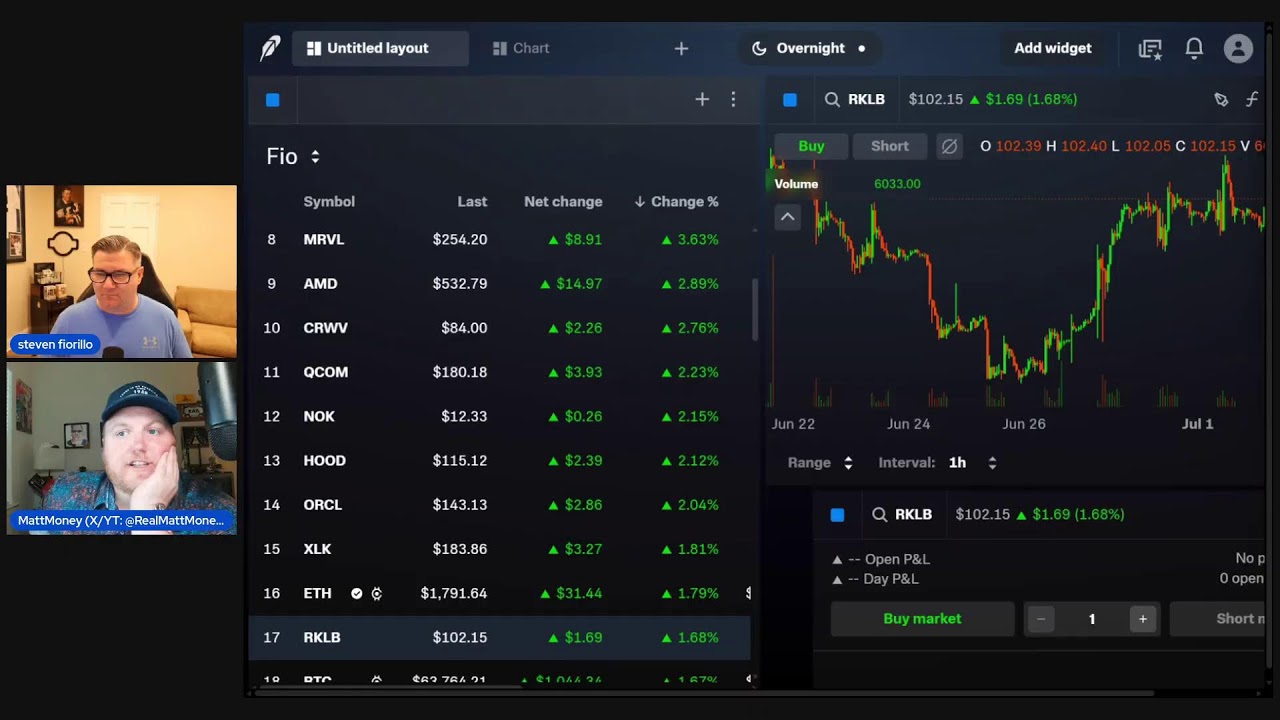
Task: Sort watchlist by Change % column
Action: click(676, 201)
